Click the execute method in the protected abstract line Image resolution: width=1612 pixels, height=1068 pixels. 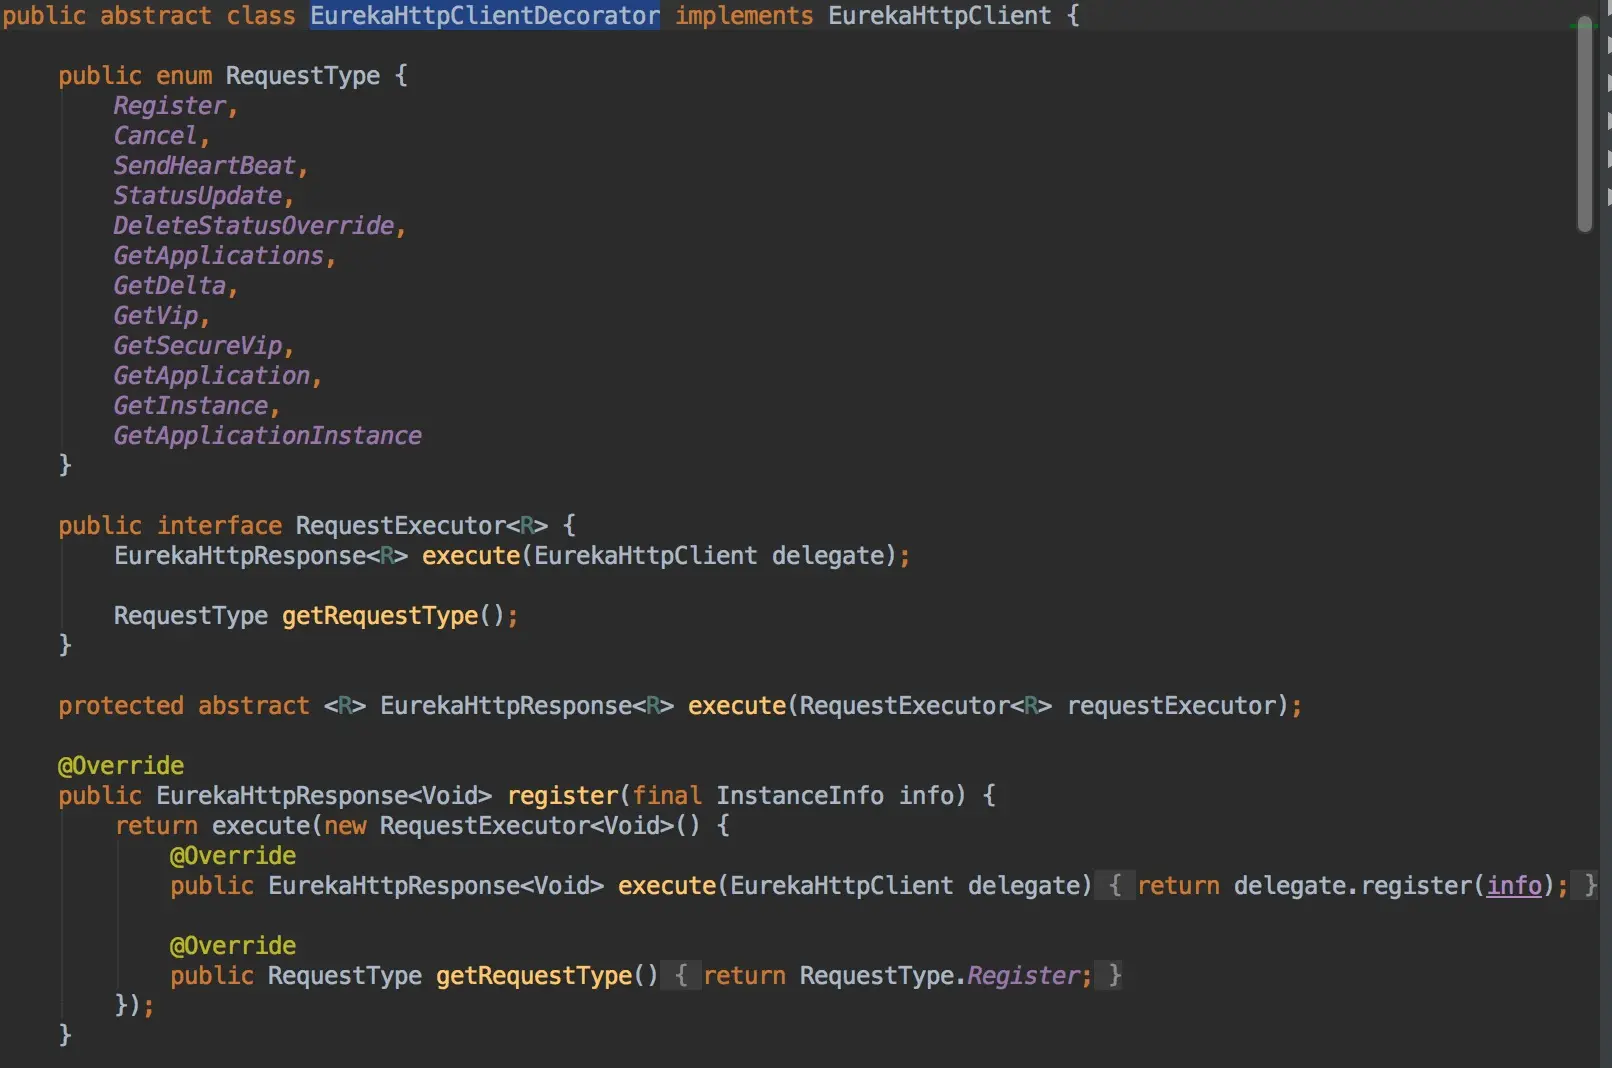click(x=737, y=706)
